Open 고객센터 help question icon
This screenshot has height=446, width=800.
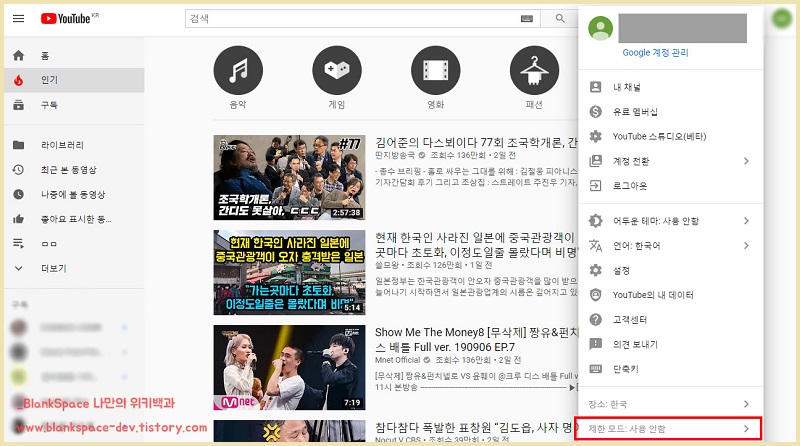(x=595, y=319)
